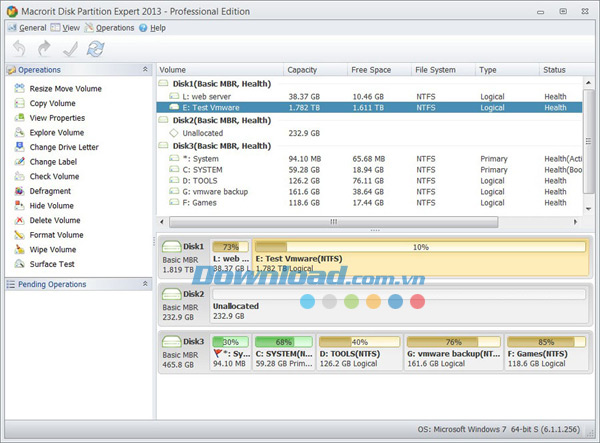Sort by Volume column header
The width and height of the screenshot is (600, 443).
tap(220, 70)
